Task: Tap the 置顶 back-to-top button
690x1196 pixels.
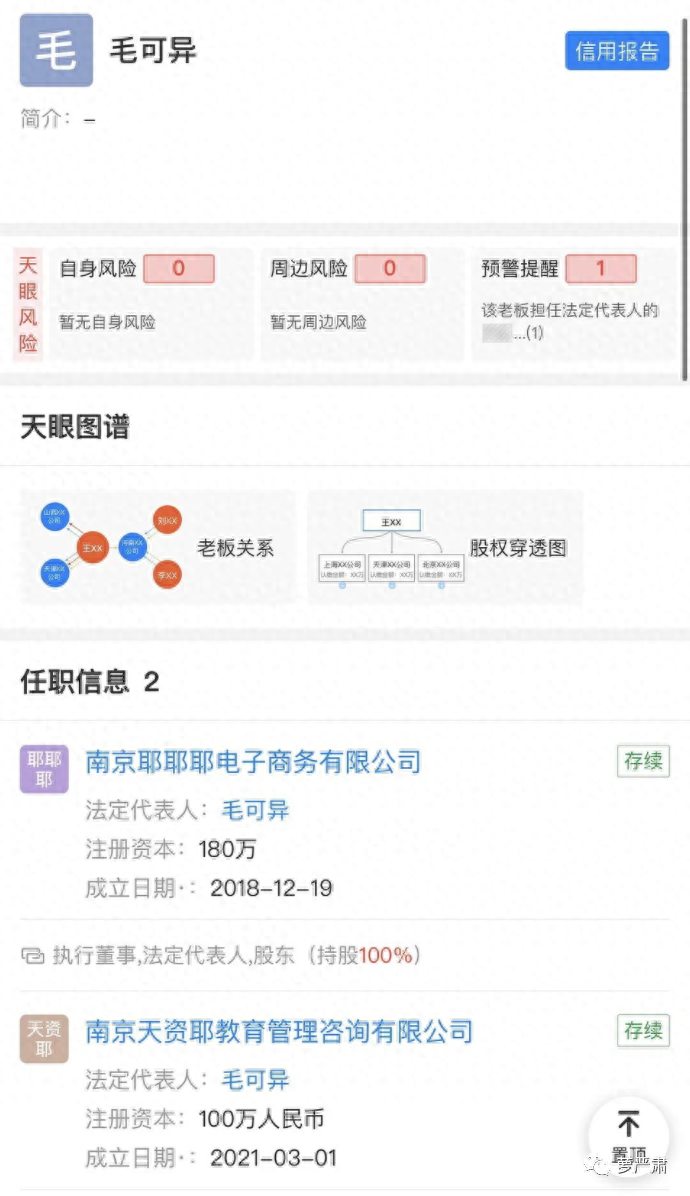Action: click(x=628, y=1132)
